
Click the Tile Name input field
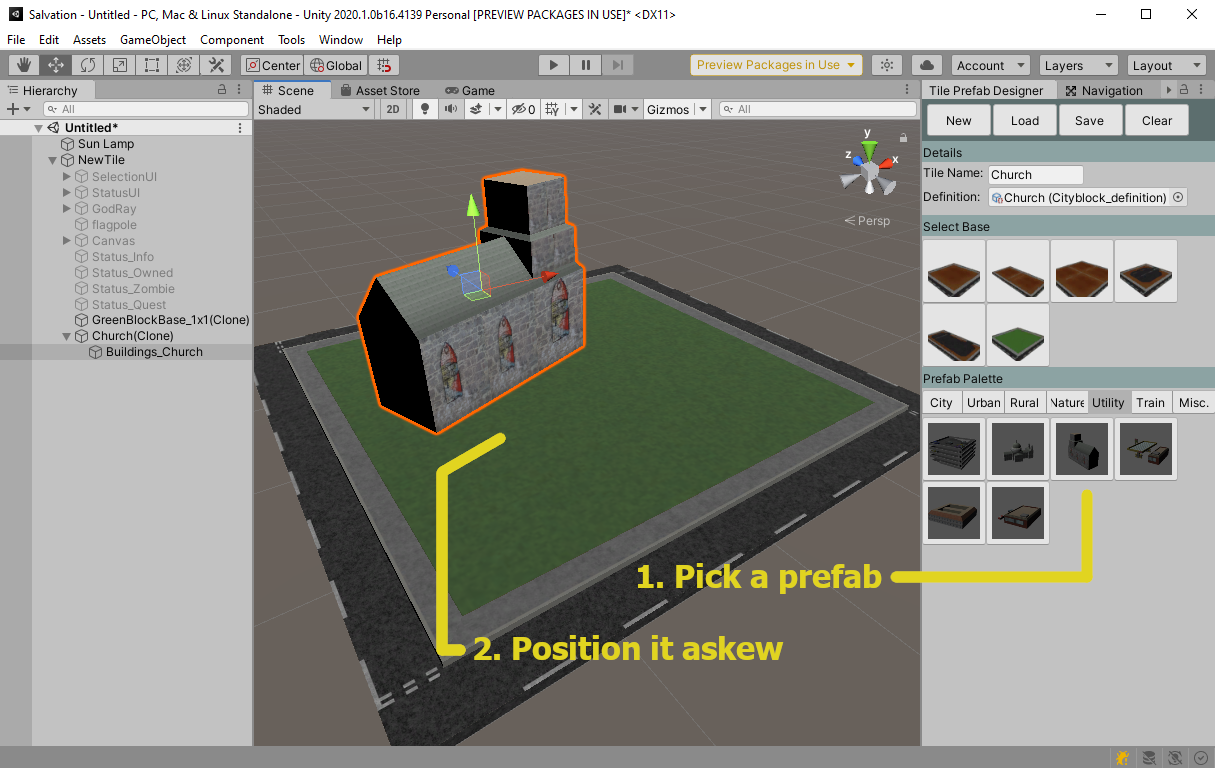(x=1035, y=175)
